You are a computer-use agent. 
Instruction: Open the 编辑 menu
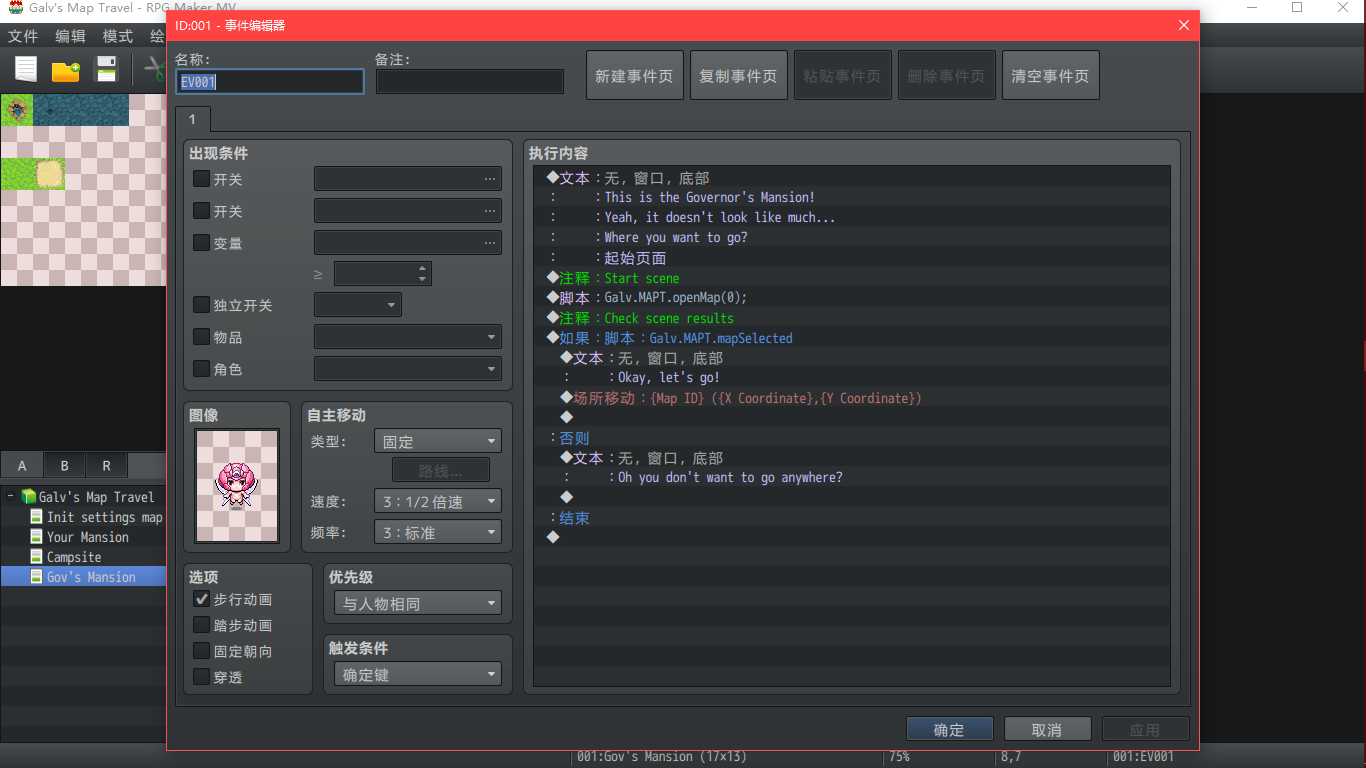pos(70,36)
